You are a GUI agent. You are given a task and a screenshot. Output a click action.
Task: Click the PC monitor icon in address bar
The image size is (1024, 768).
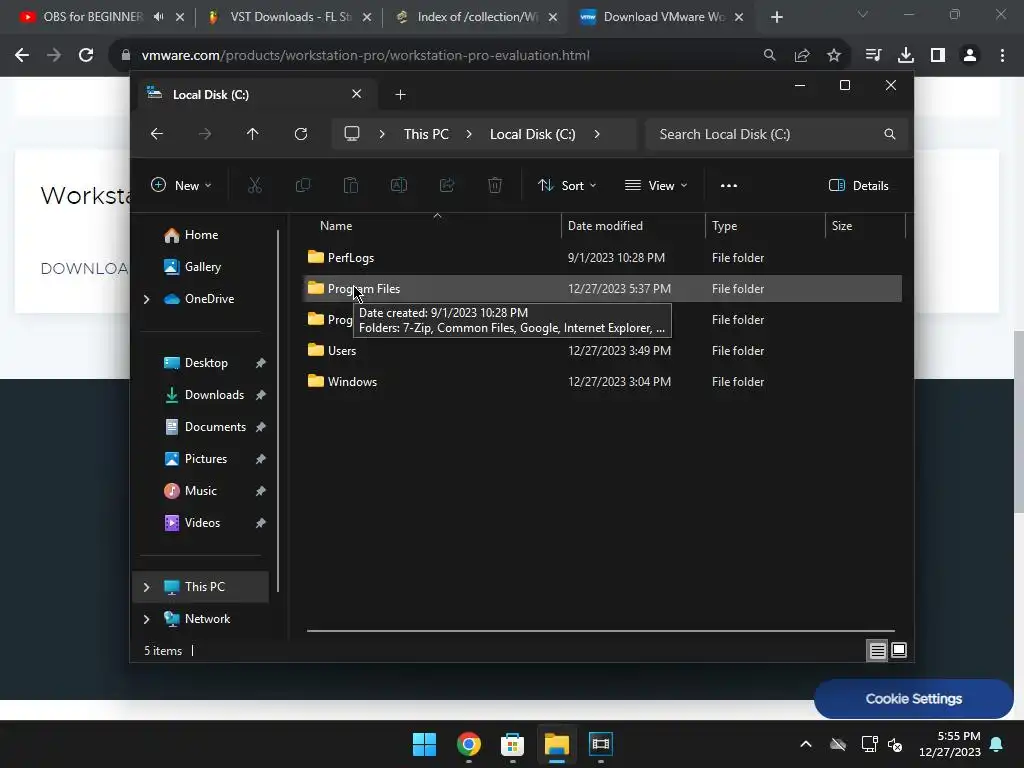352,134
